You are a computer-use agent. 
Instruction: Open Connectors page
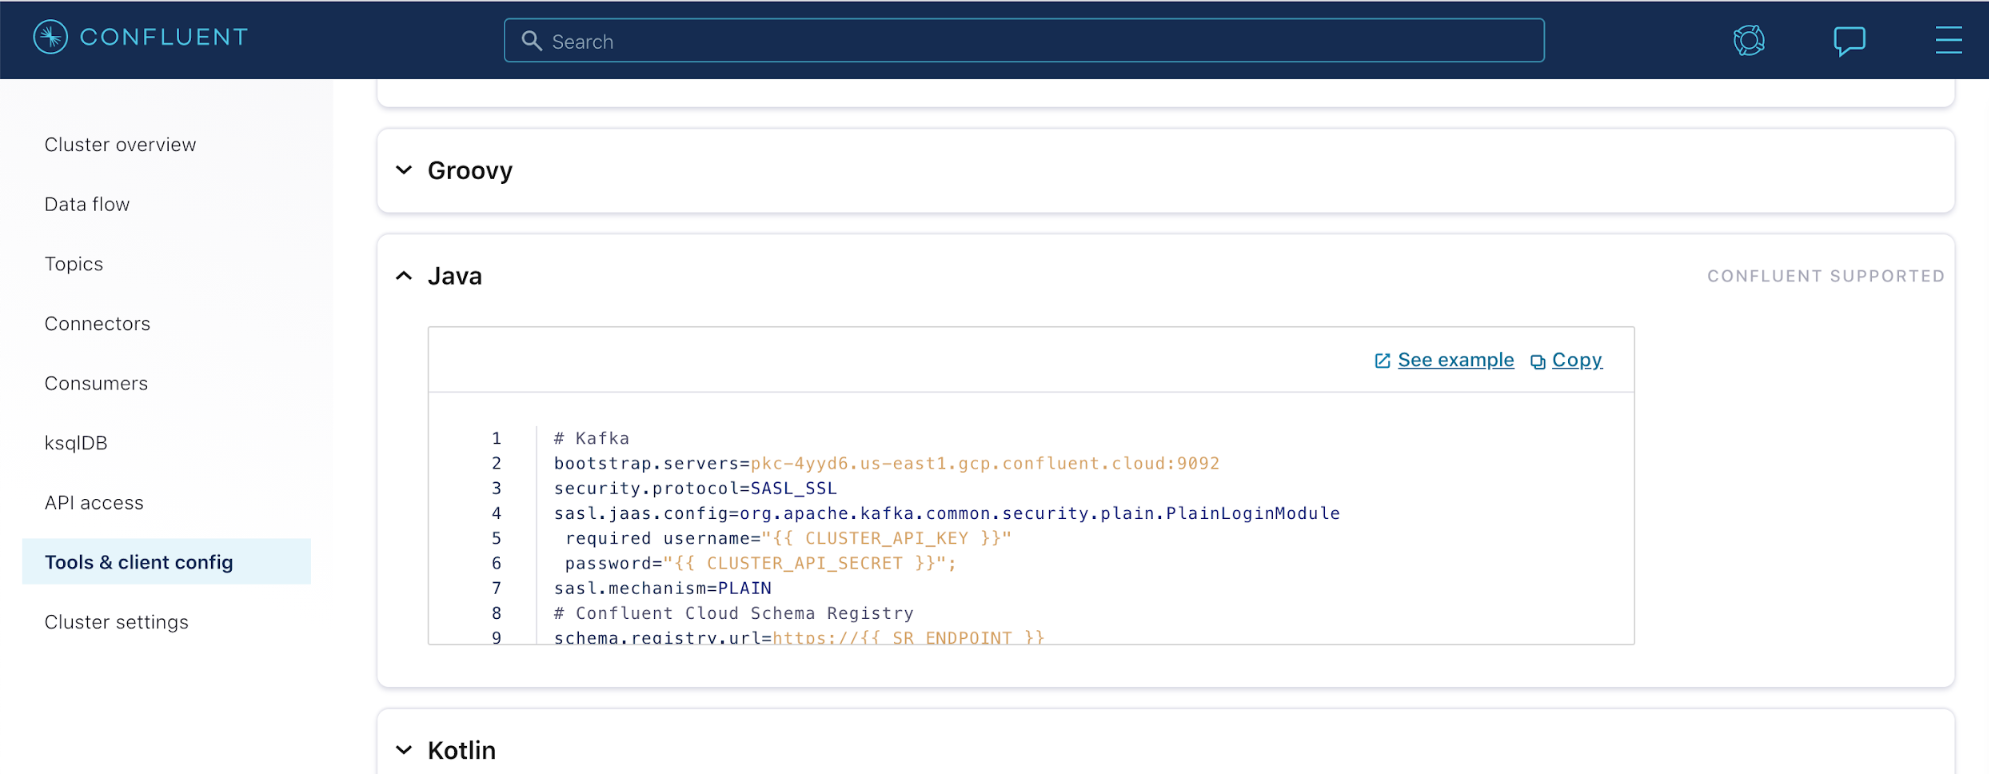click(97, 324)
